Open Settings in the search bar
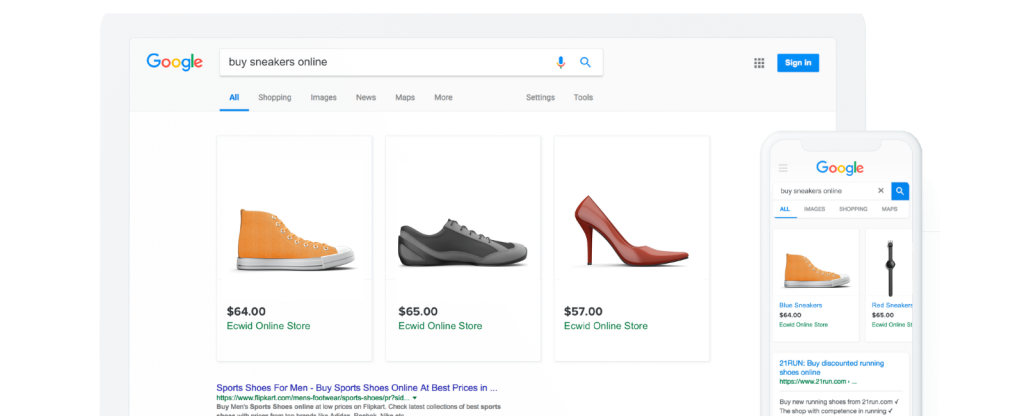Screen dimensions: 1024x416 pyautogui.click(x=540, y=97)
